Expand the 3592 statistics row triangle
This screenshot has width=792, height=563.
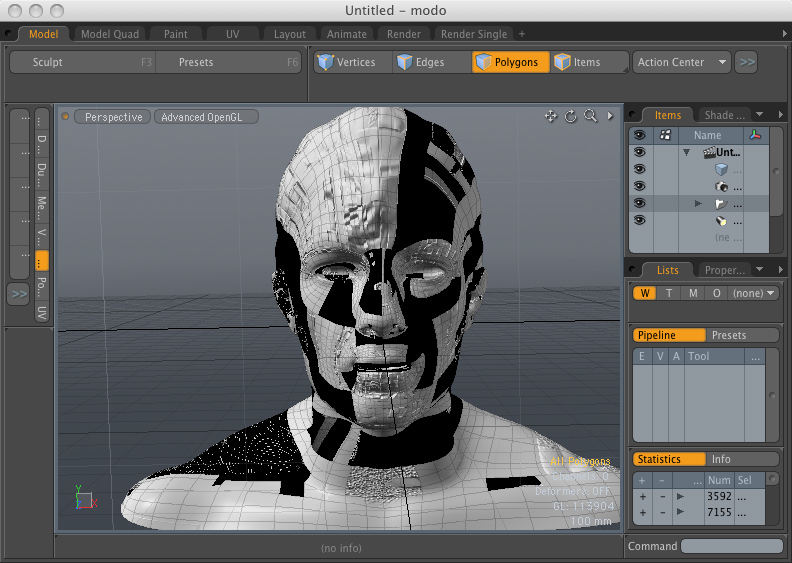pos(680,497)
